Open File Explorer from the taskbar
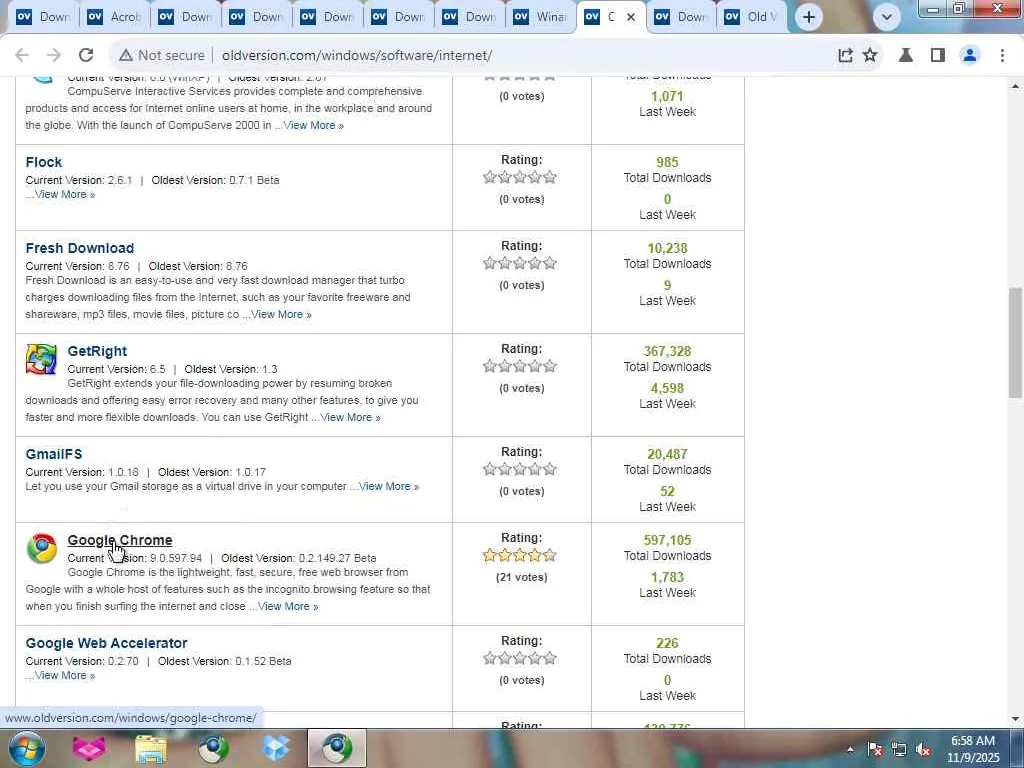Viewport: 1024px width, 768px height. click(x=151, y=748)
